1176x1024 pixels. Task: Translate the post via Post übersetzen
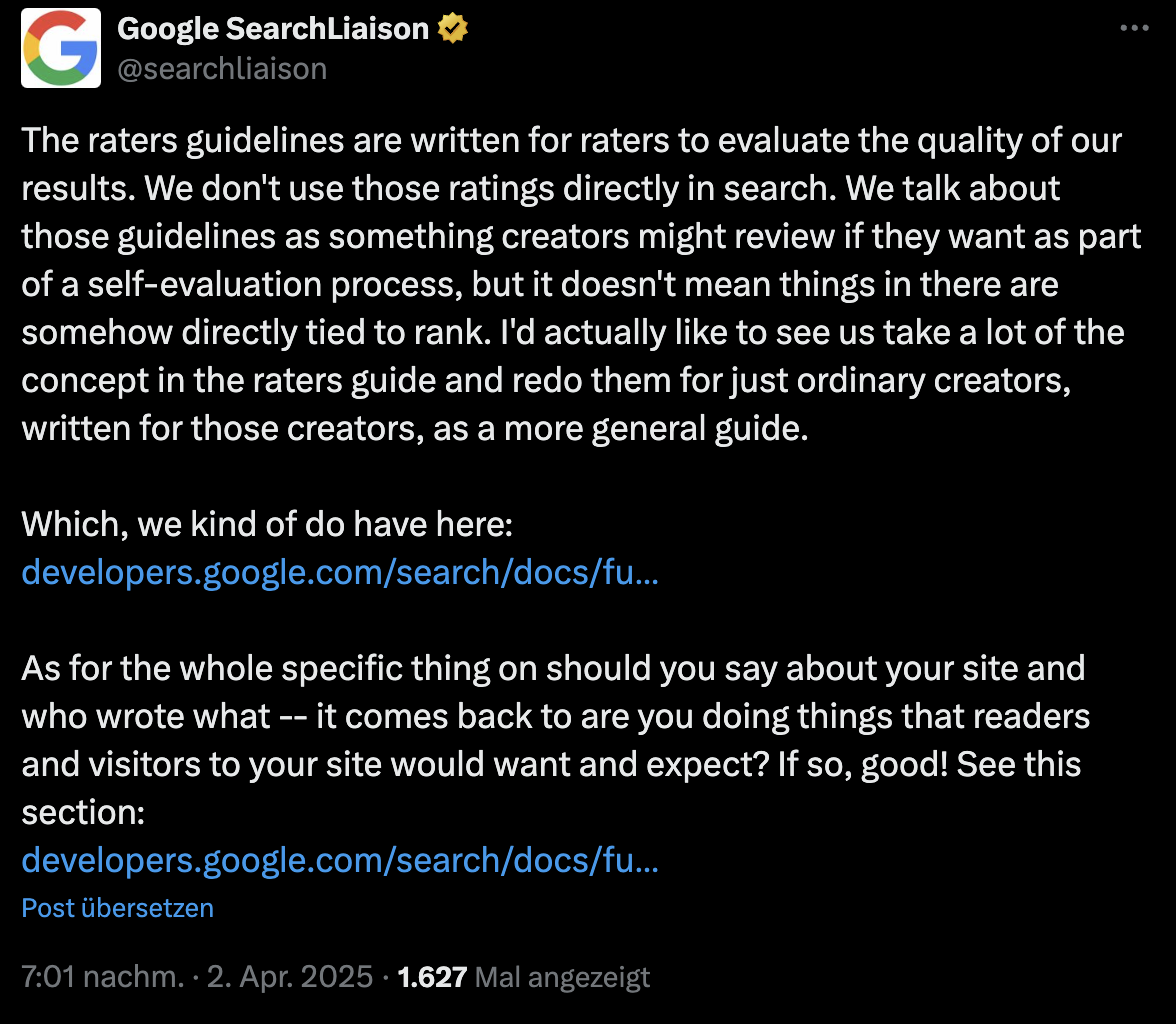pos(117,908)
